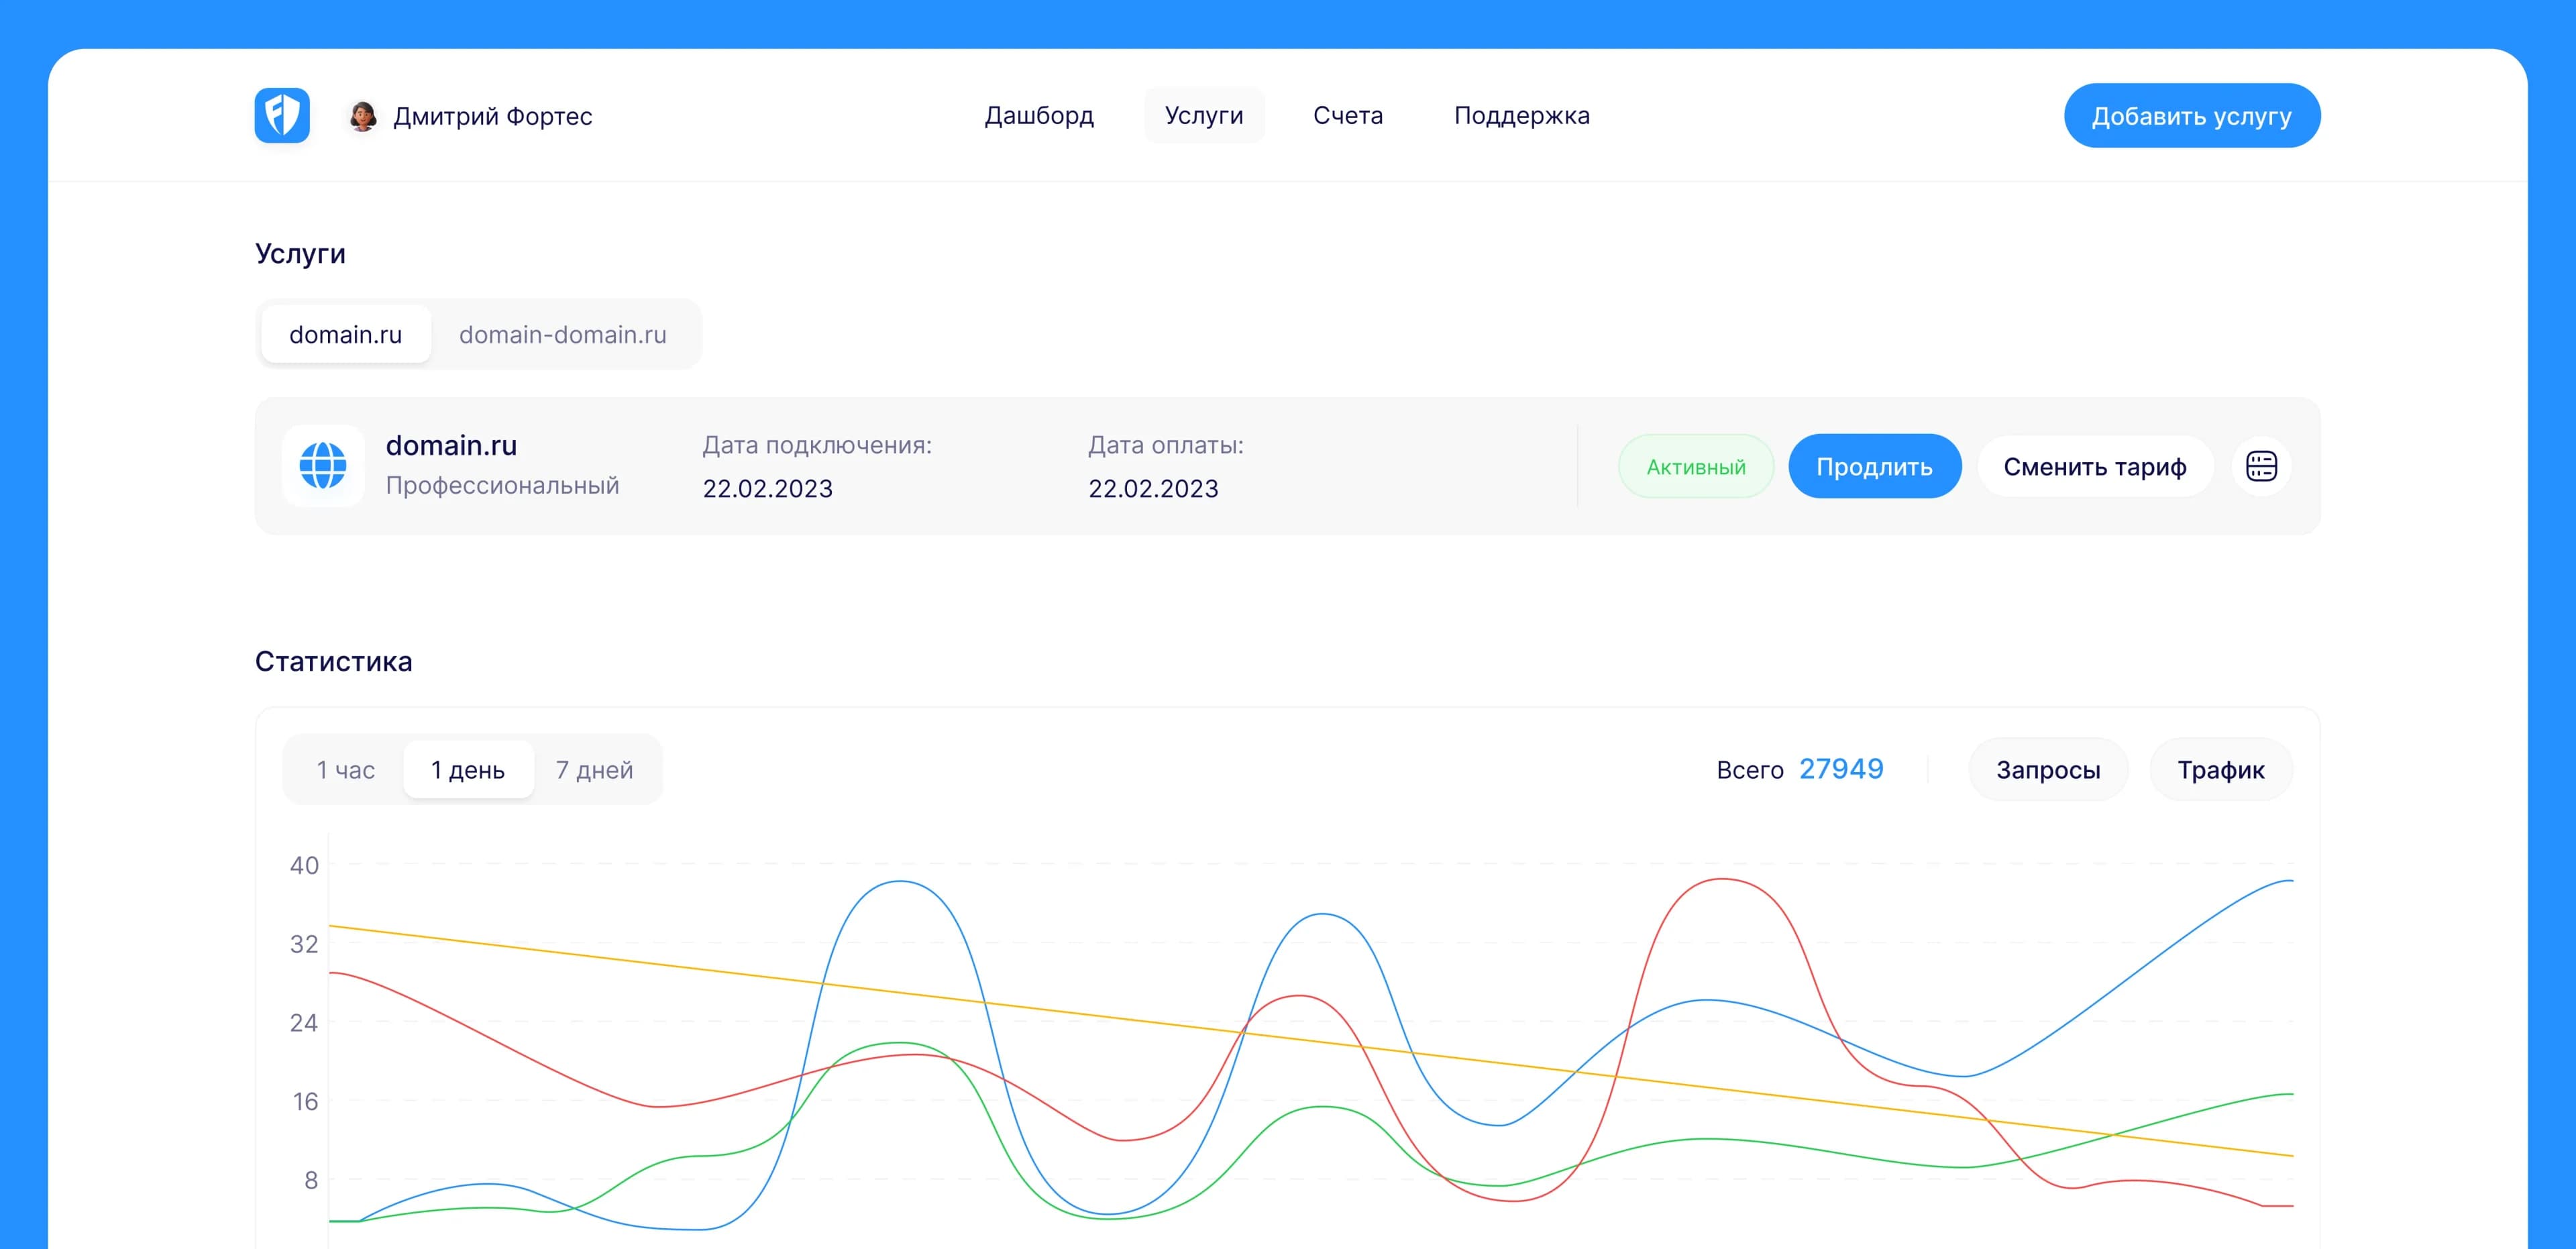Select the 1 день period
The image size is (2576, 1249).
click(468, 769)
